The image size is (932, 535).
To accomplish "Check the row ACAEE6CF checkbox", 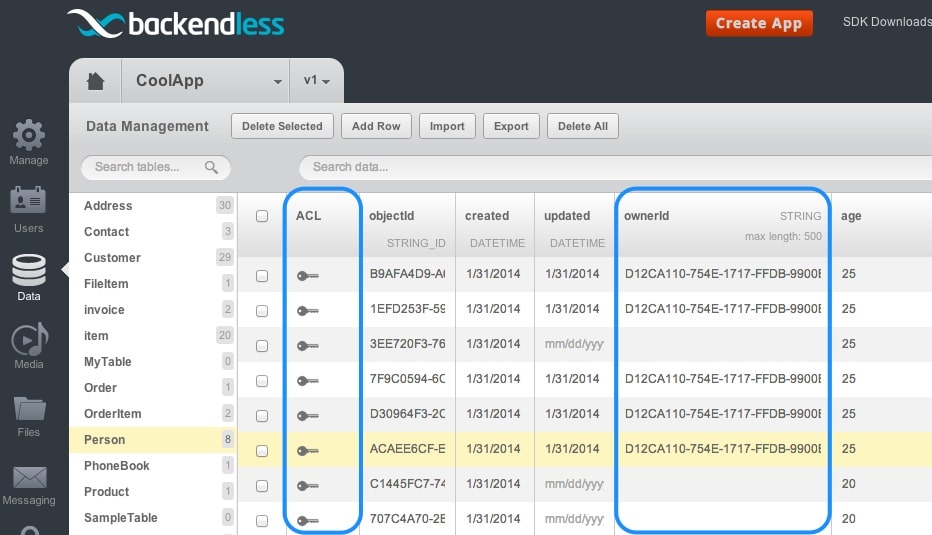I will (262, 451).
